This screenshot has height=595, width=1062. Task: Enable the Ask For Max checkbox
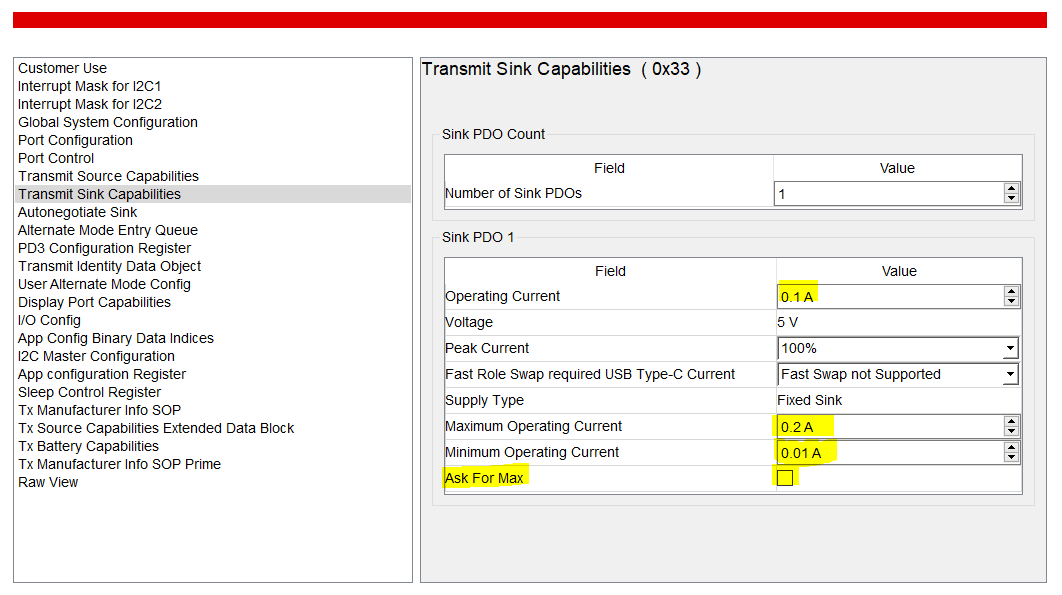(x=785, y=478)
